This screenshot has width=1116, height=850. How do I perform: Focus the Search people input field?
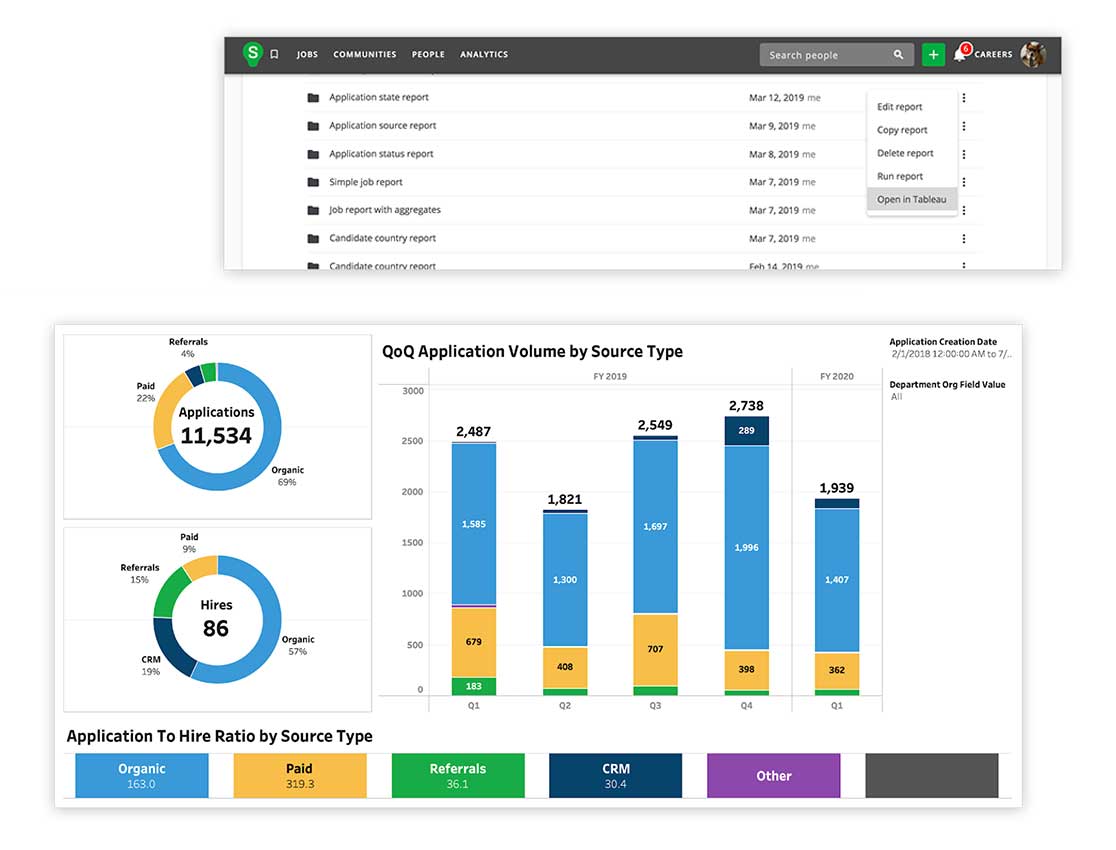point(825,55)
